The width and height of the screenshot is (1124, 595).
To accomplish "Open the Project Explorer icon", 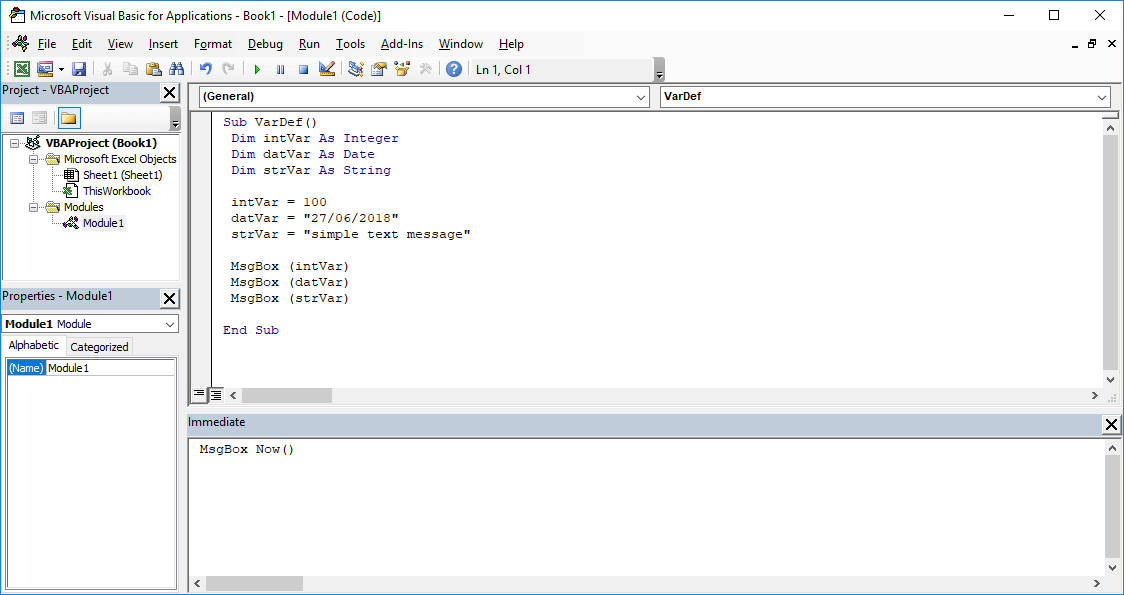I will pyautogui.click(x=356, y=69).
